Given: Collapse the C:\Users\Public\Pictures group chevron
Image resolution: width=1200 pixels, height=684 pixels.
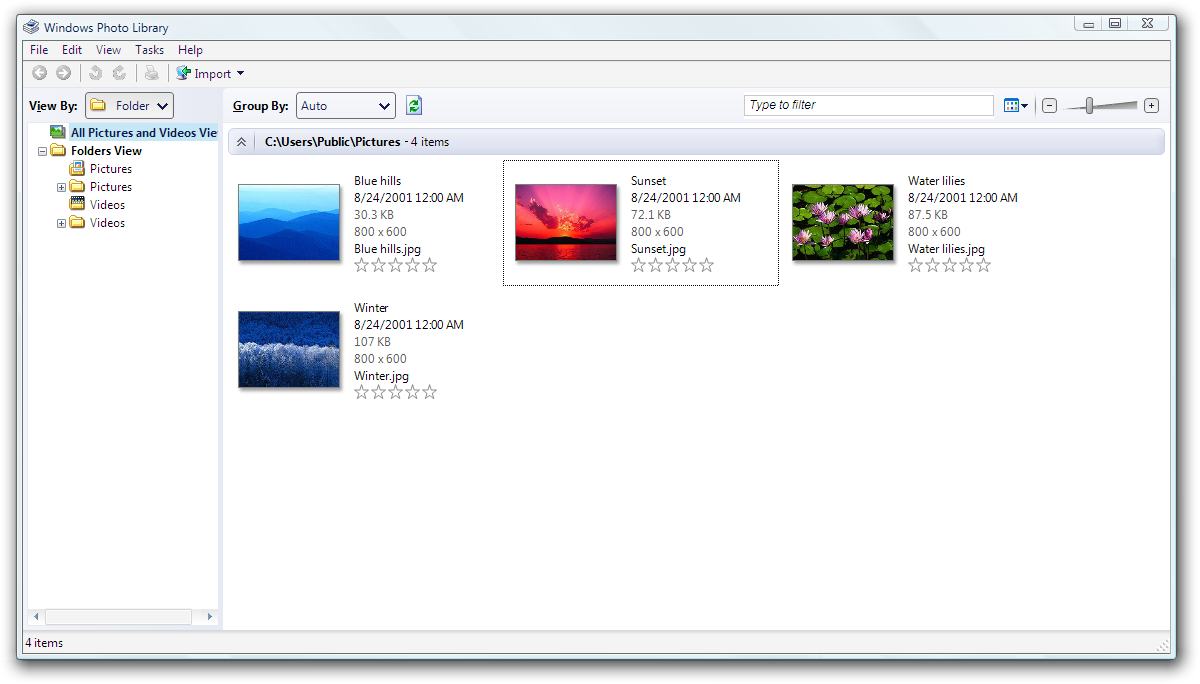Looking at the screenshot, I should click(x=241, y=142).
